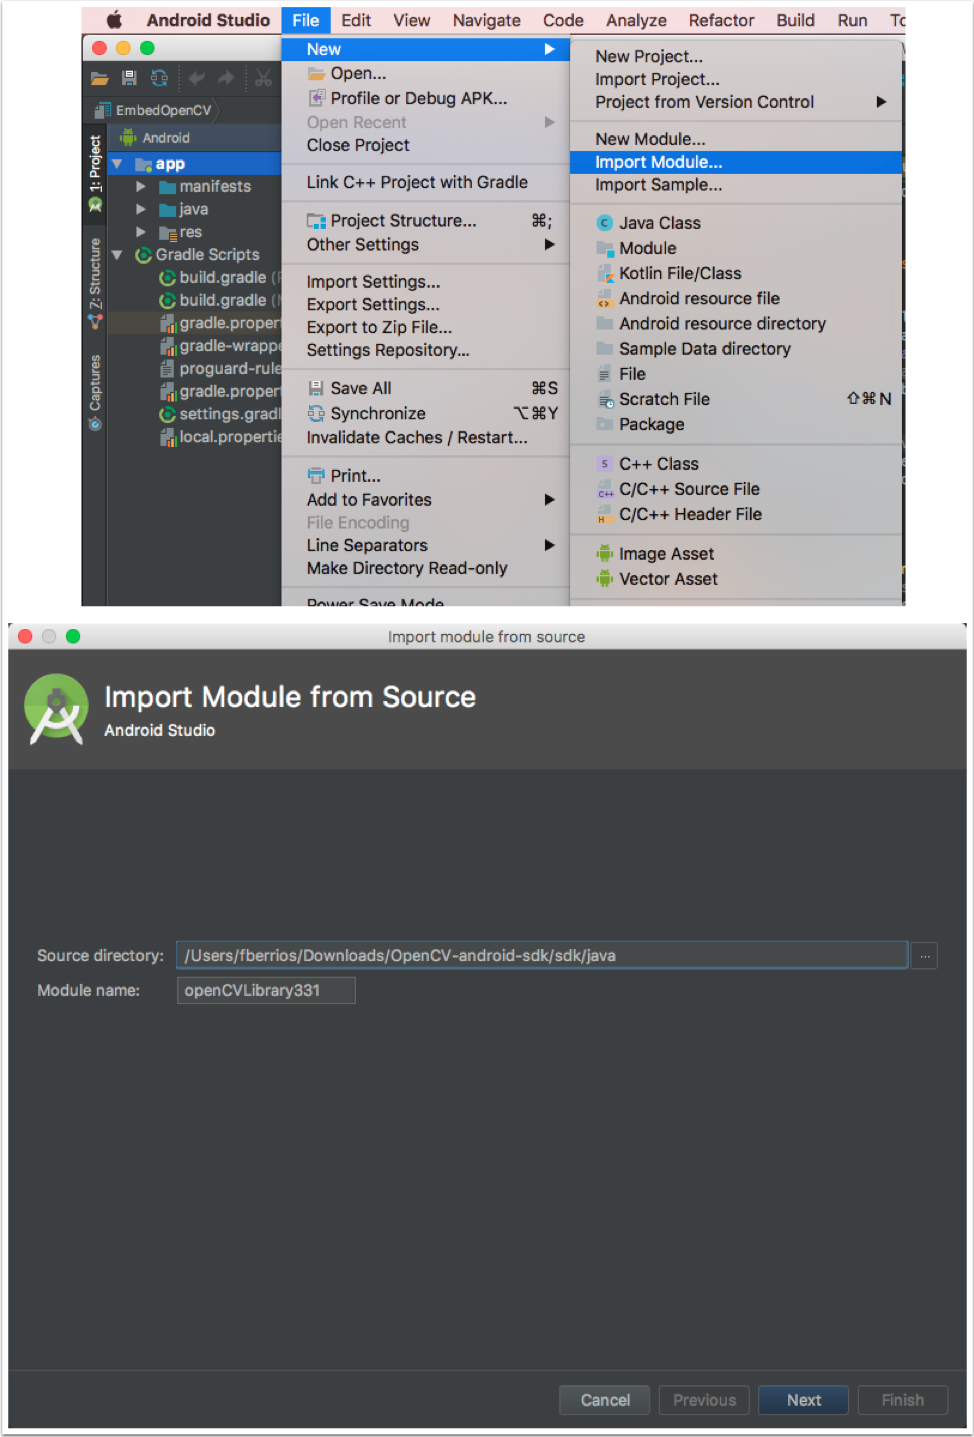Open the Project from Version Control submenu arrow

coord(881,102)
